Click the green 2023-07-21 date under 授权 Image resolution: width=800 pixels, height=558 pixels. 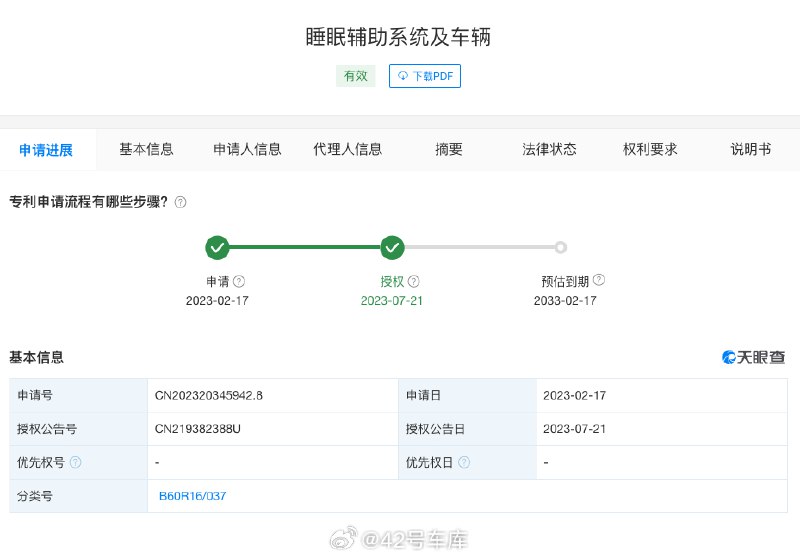pyautogui.click(x=392, y=301)
